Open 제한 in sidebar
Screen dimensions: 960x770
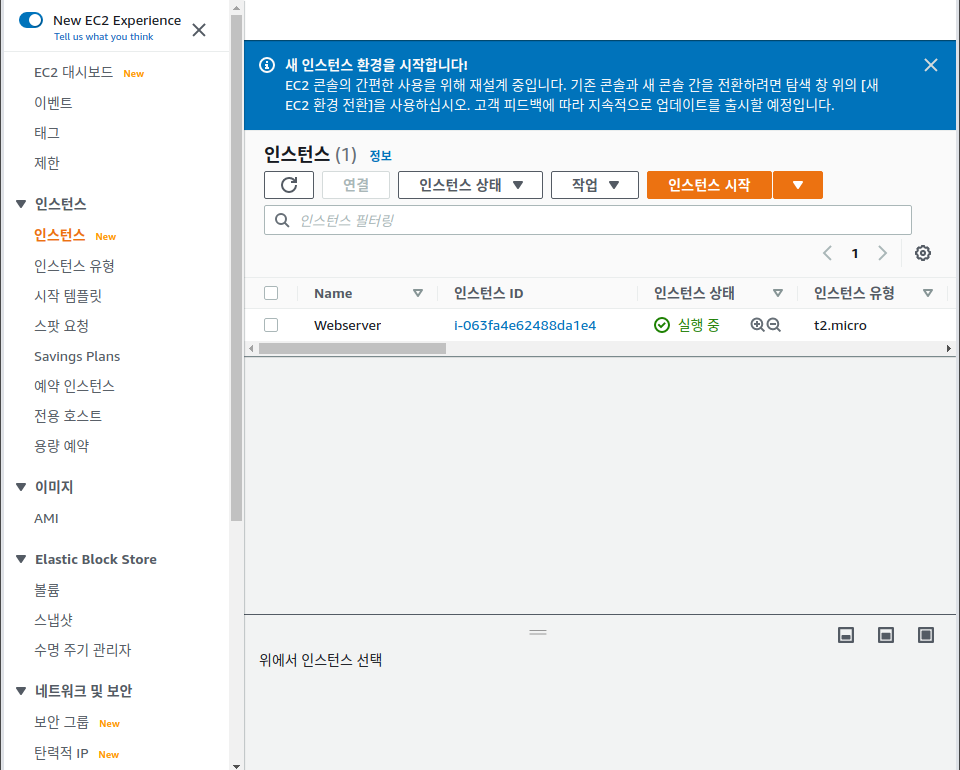47,163
